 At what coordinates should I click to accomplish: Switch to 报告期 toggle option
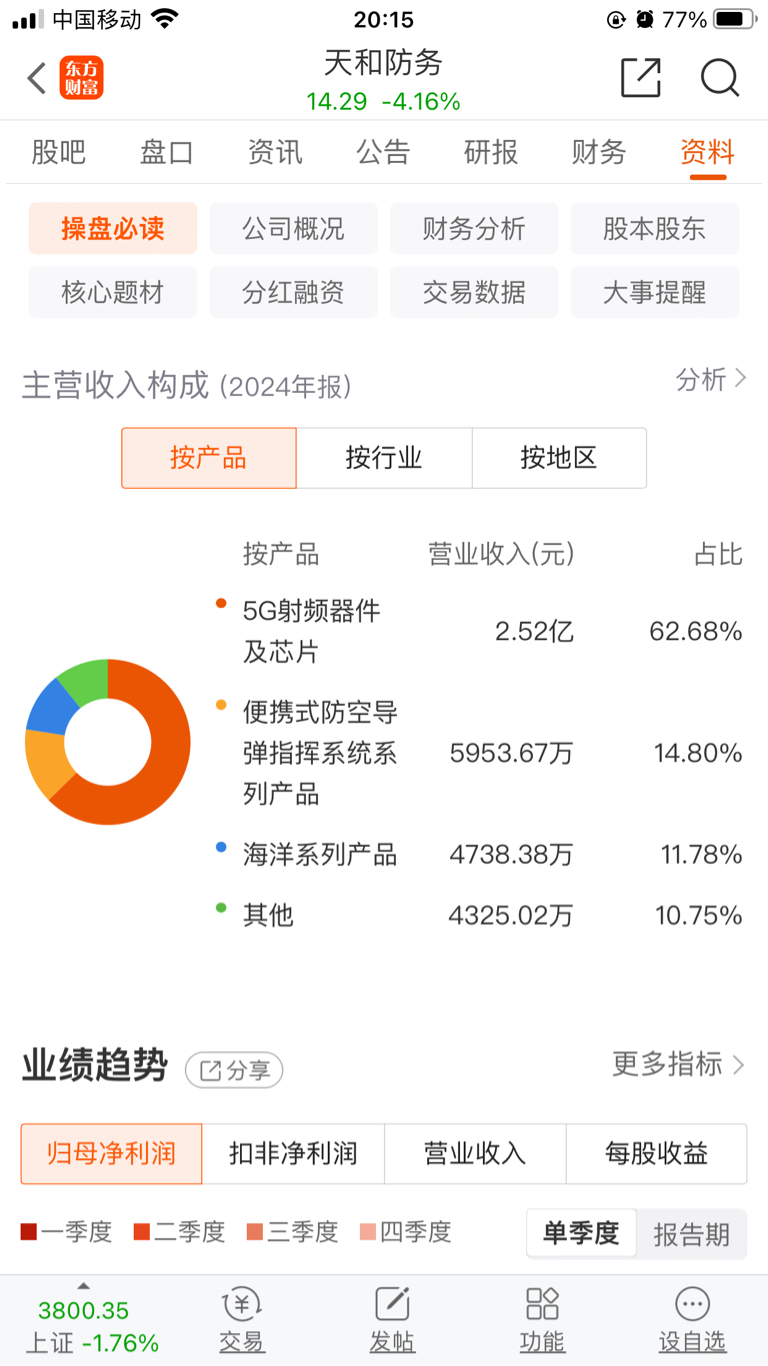[x=691, y=1234]
